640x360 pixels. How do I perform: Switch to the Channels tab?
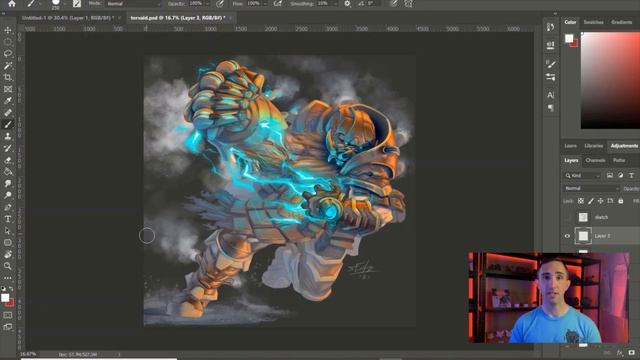click(x=595, y=160)
